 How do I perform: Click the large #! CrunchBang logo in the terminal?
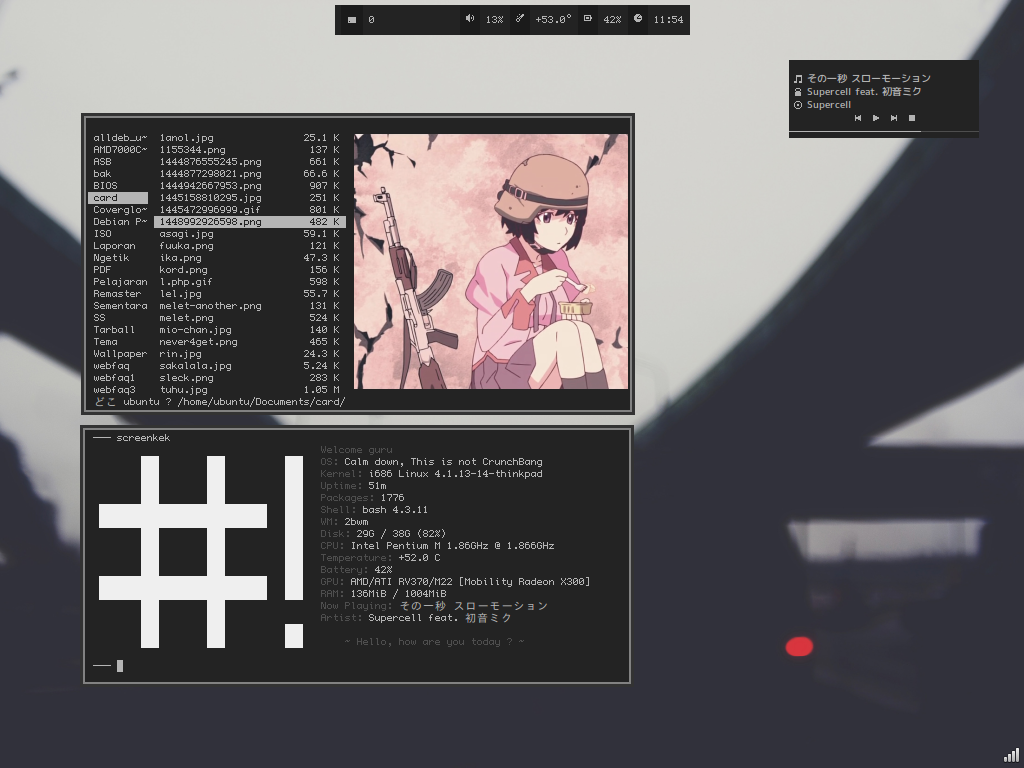pos(201,552)
